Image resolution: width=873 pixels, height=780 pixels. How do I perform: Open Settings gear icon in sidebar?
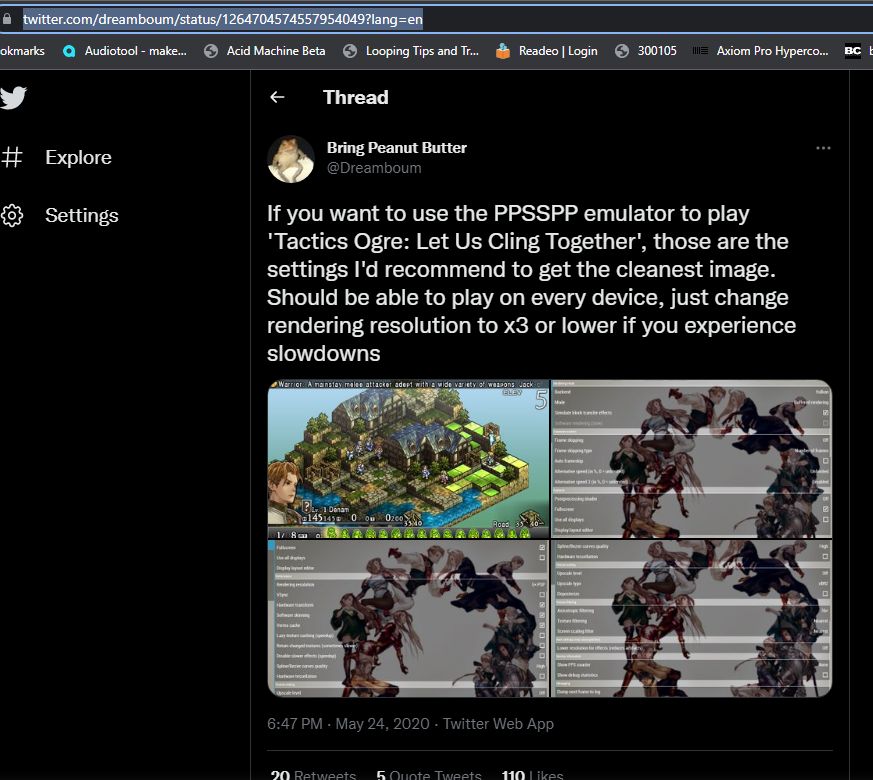point(12,215)
